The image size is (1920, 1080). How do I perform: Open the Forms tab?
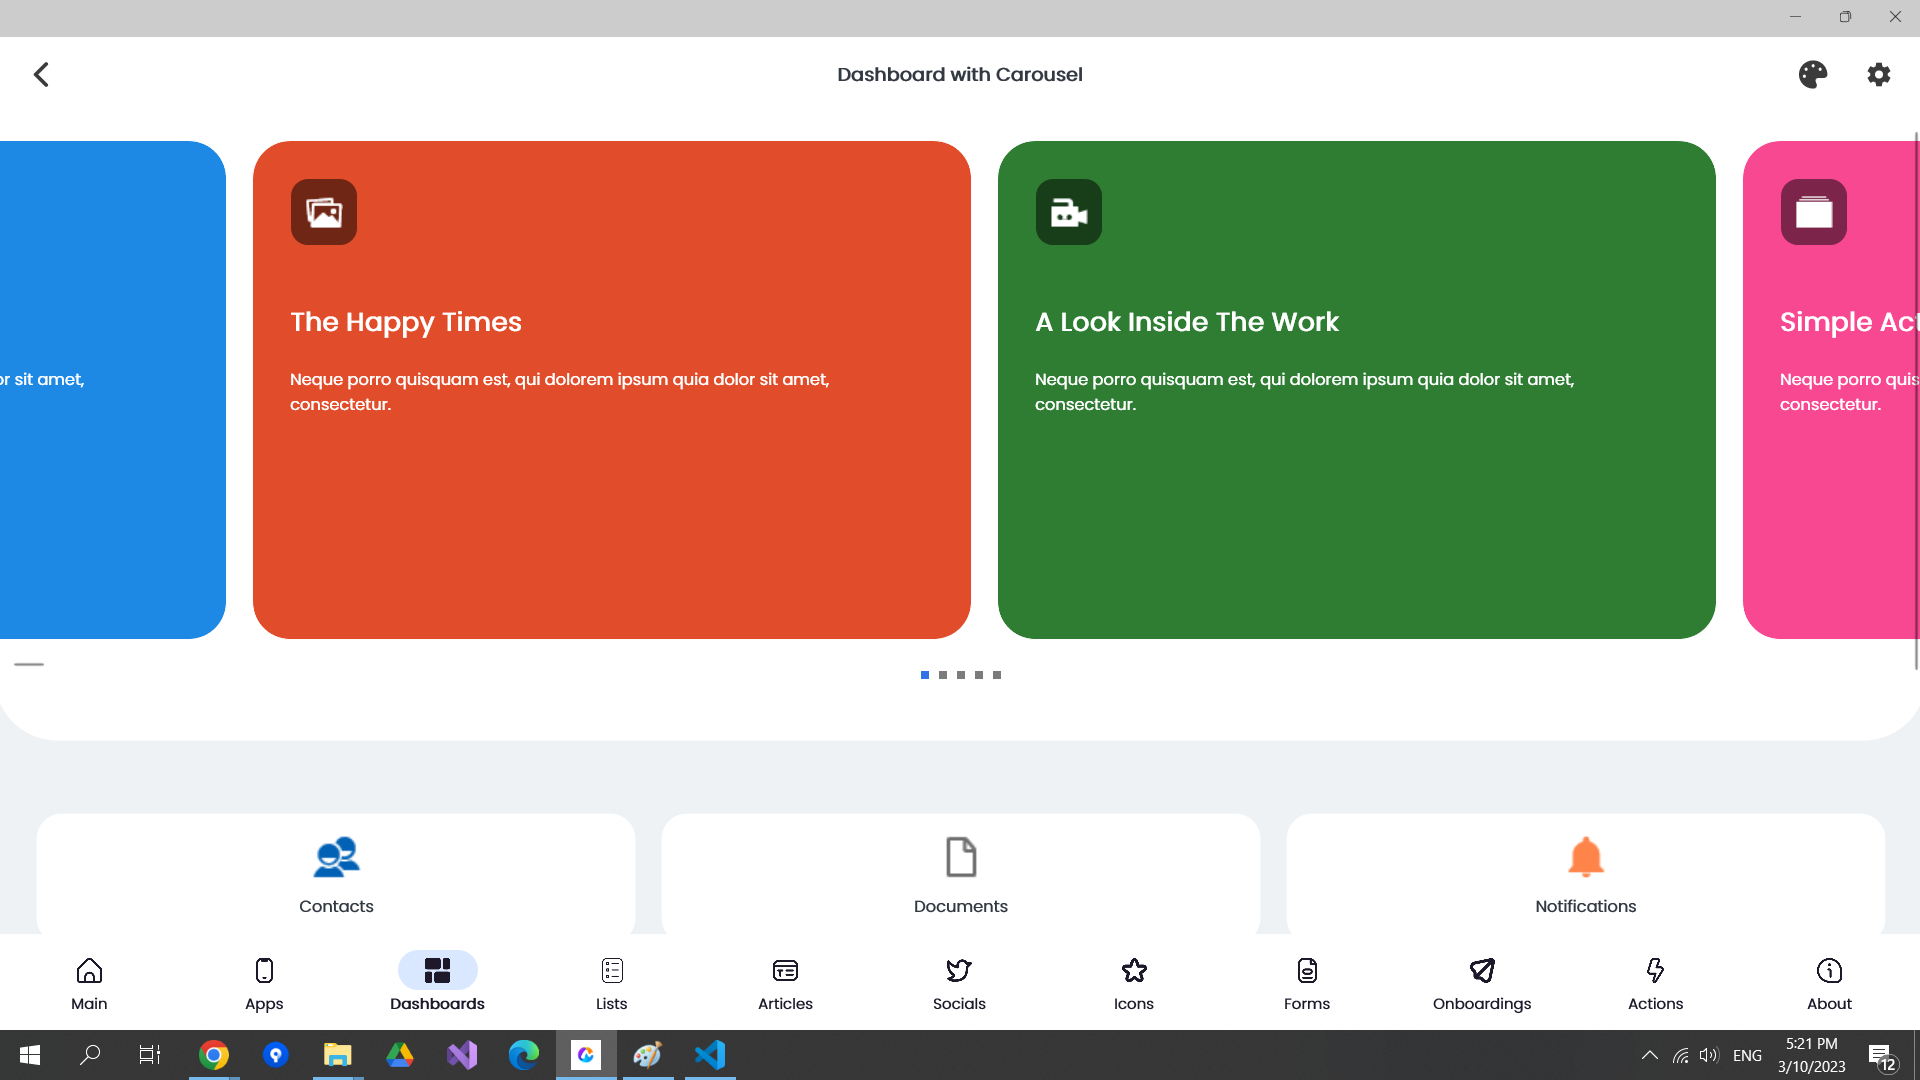pos(1307,983)
